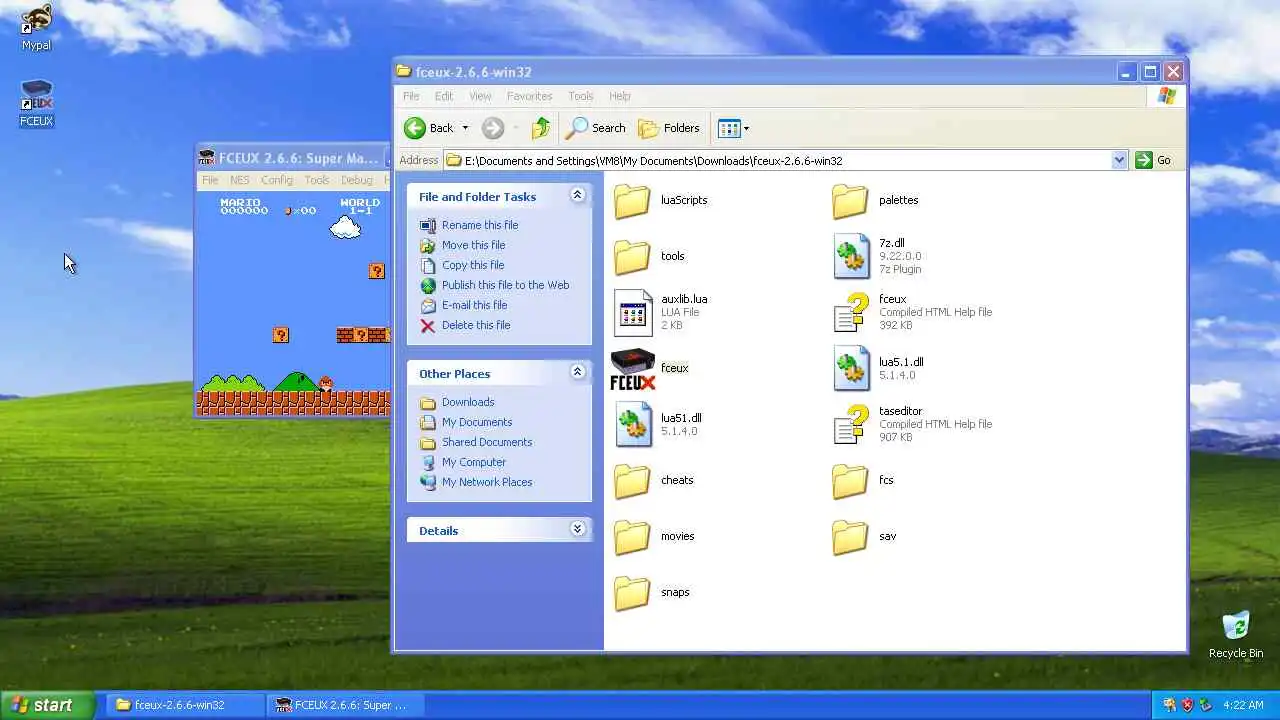This screenshot has height=720, width=1280.
Task: Click E-mail this file
Action: (x=474, y=305)
